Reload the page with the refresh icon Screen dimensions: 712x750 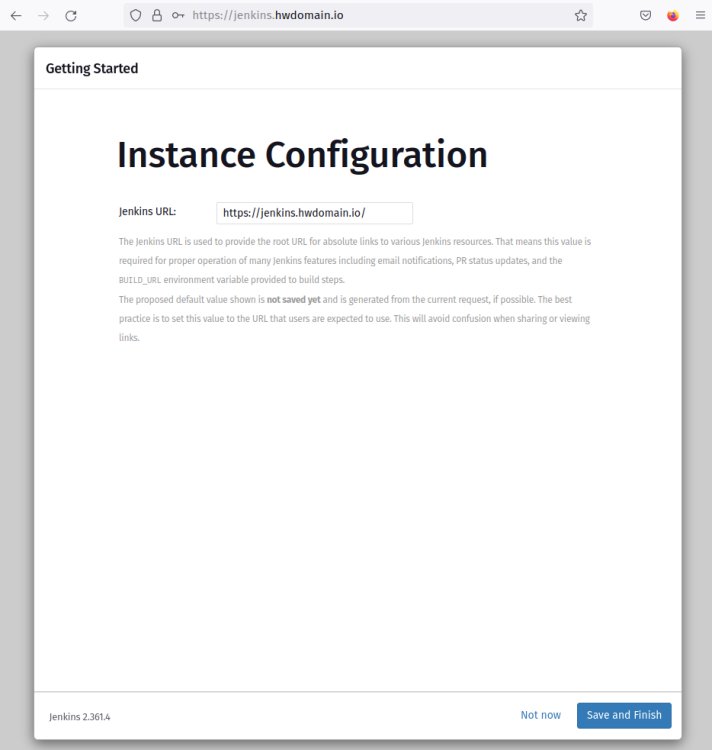point(71,16)
